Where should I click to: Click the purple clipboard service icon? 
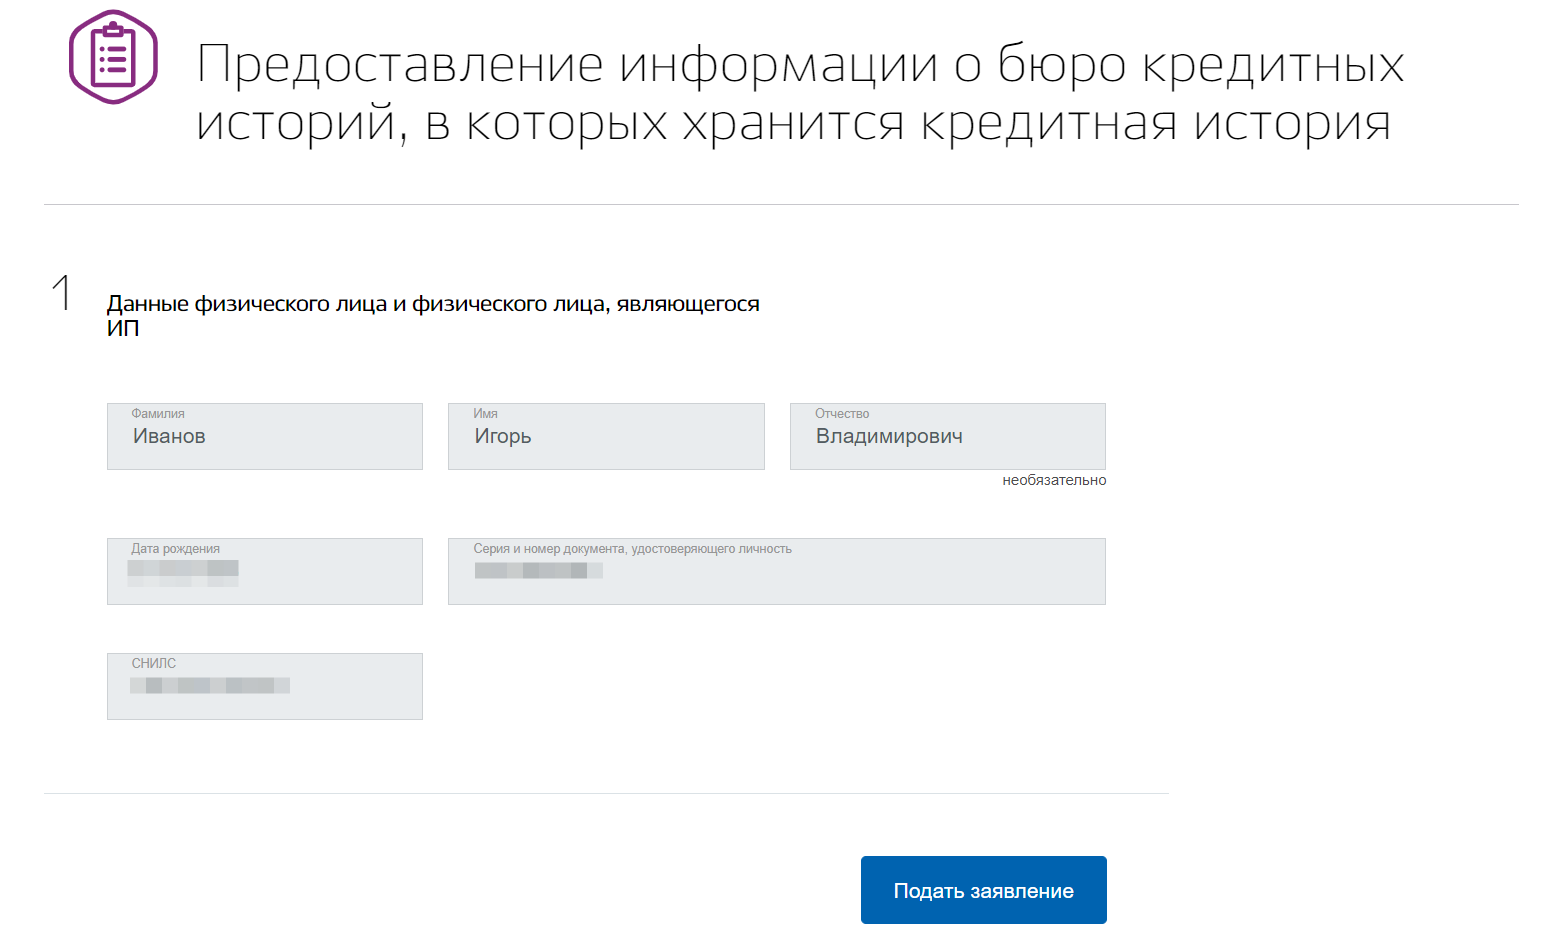(x=113, y=57)
